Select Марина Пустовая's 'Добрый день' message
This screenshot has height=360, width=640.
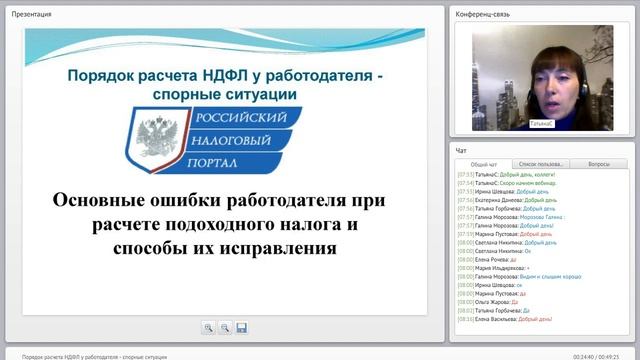504,234
